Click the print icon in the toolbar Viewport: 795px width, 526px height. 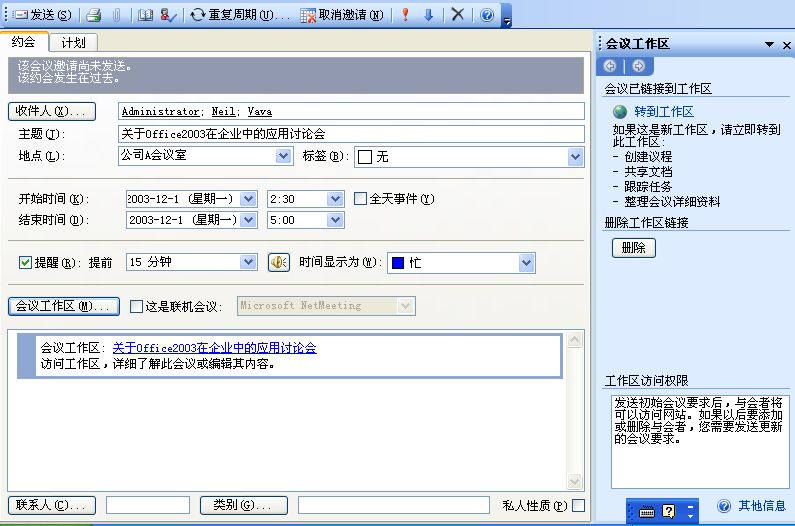coord(93,15)
